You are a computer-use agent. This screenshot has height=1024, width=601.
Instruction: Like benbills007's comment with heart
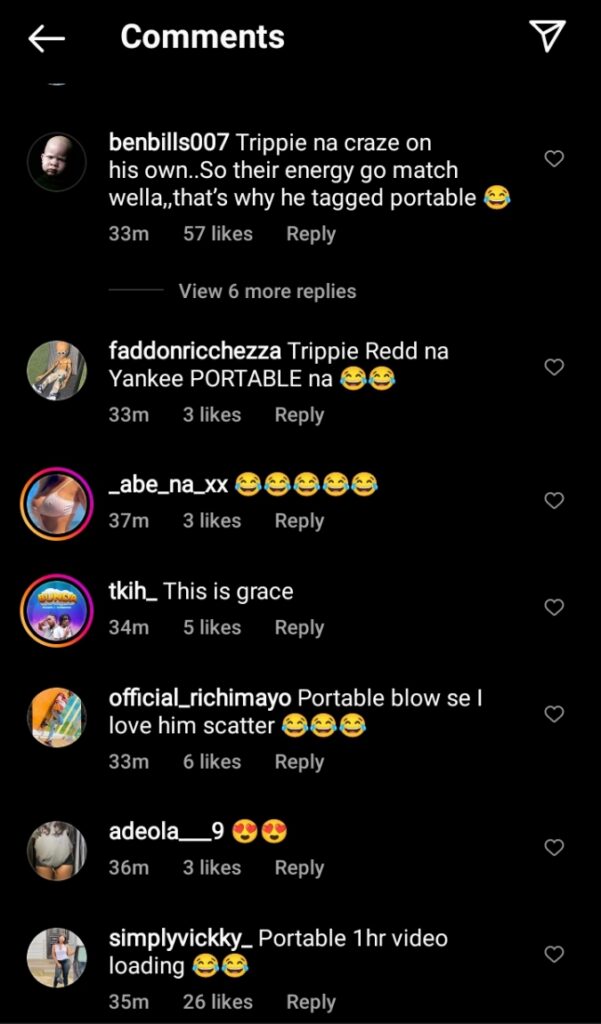[553, 158]
